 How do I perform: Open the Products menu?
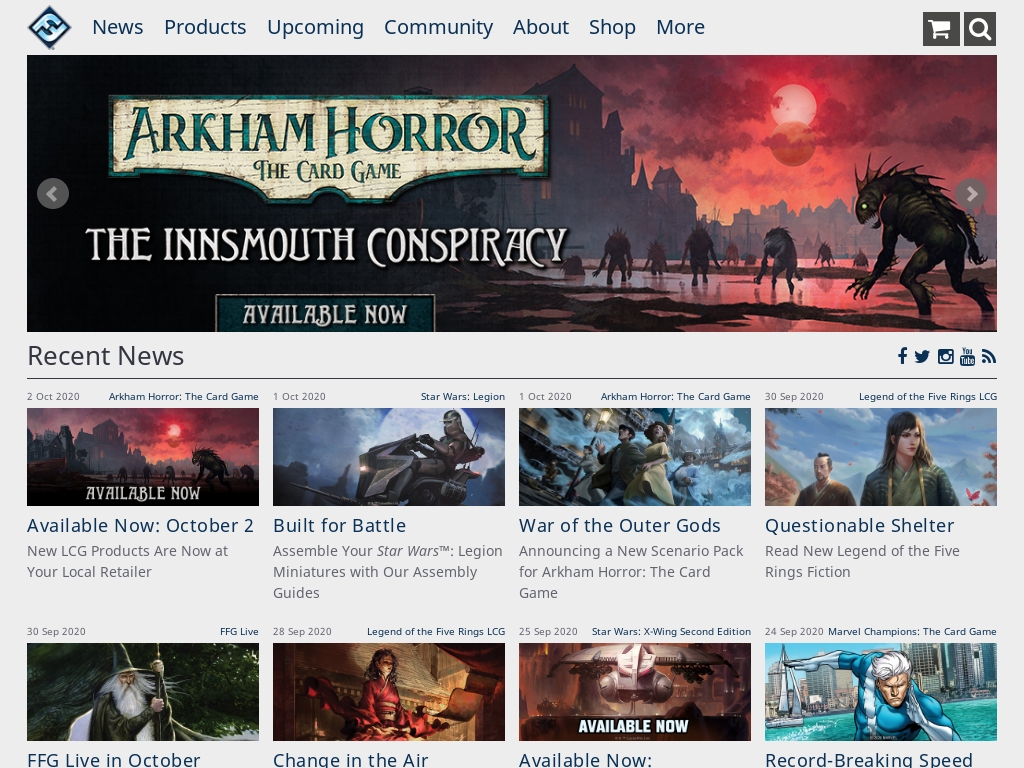click(x=205, y=27)
